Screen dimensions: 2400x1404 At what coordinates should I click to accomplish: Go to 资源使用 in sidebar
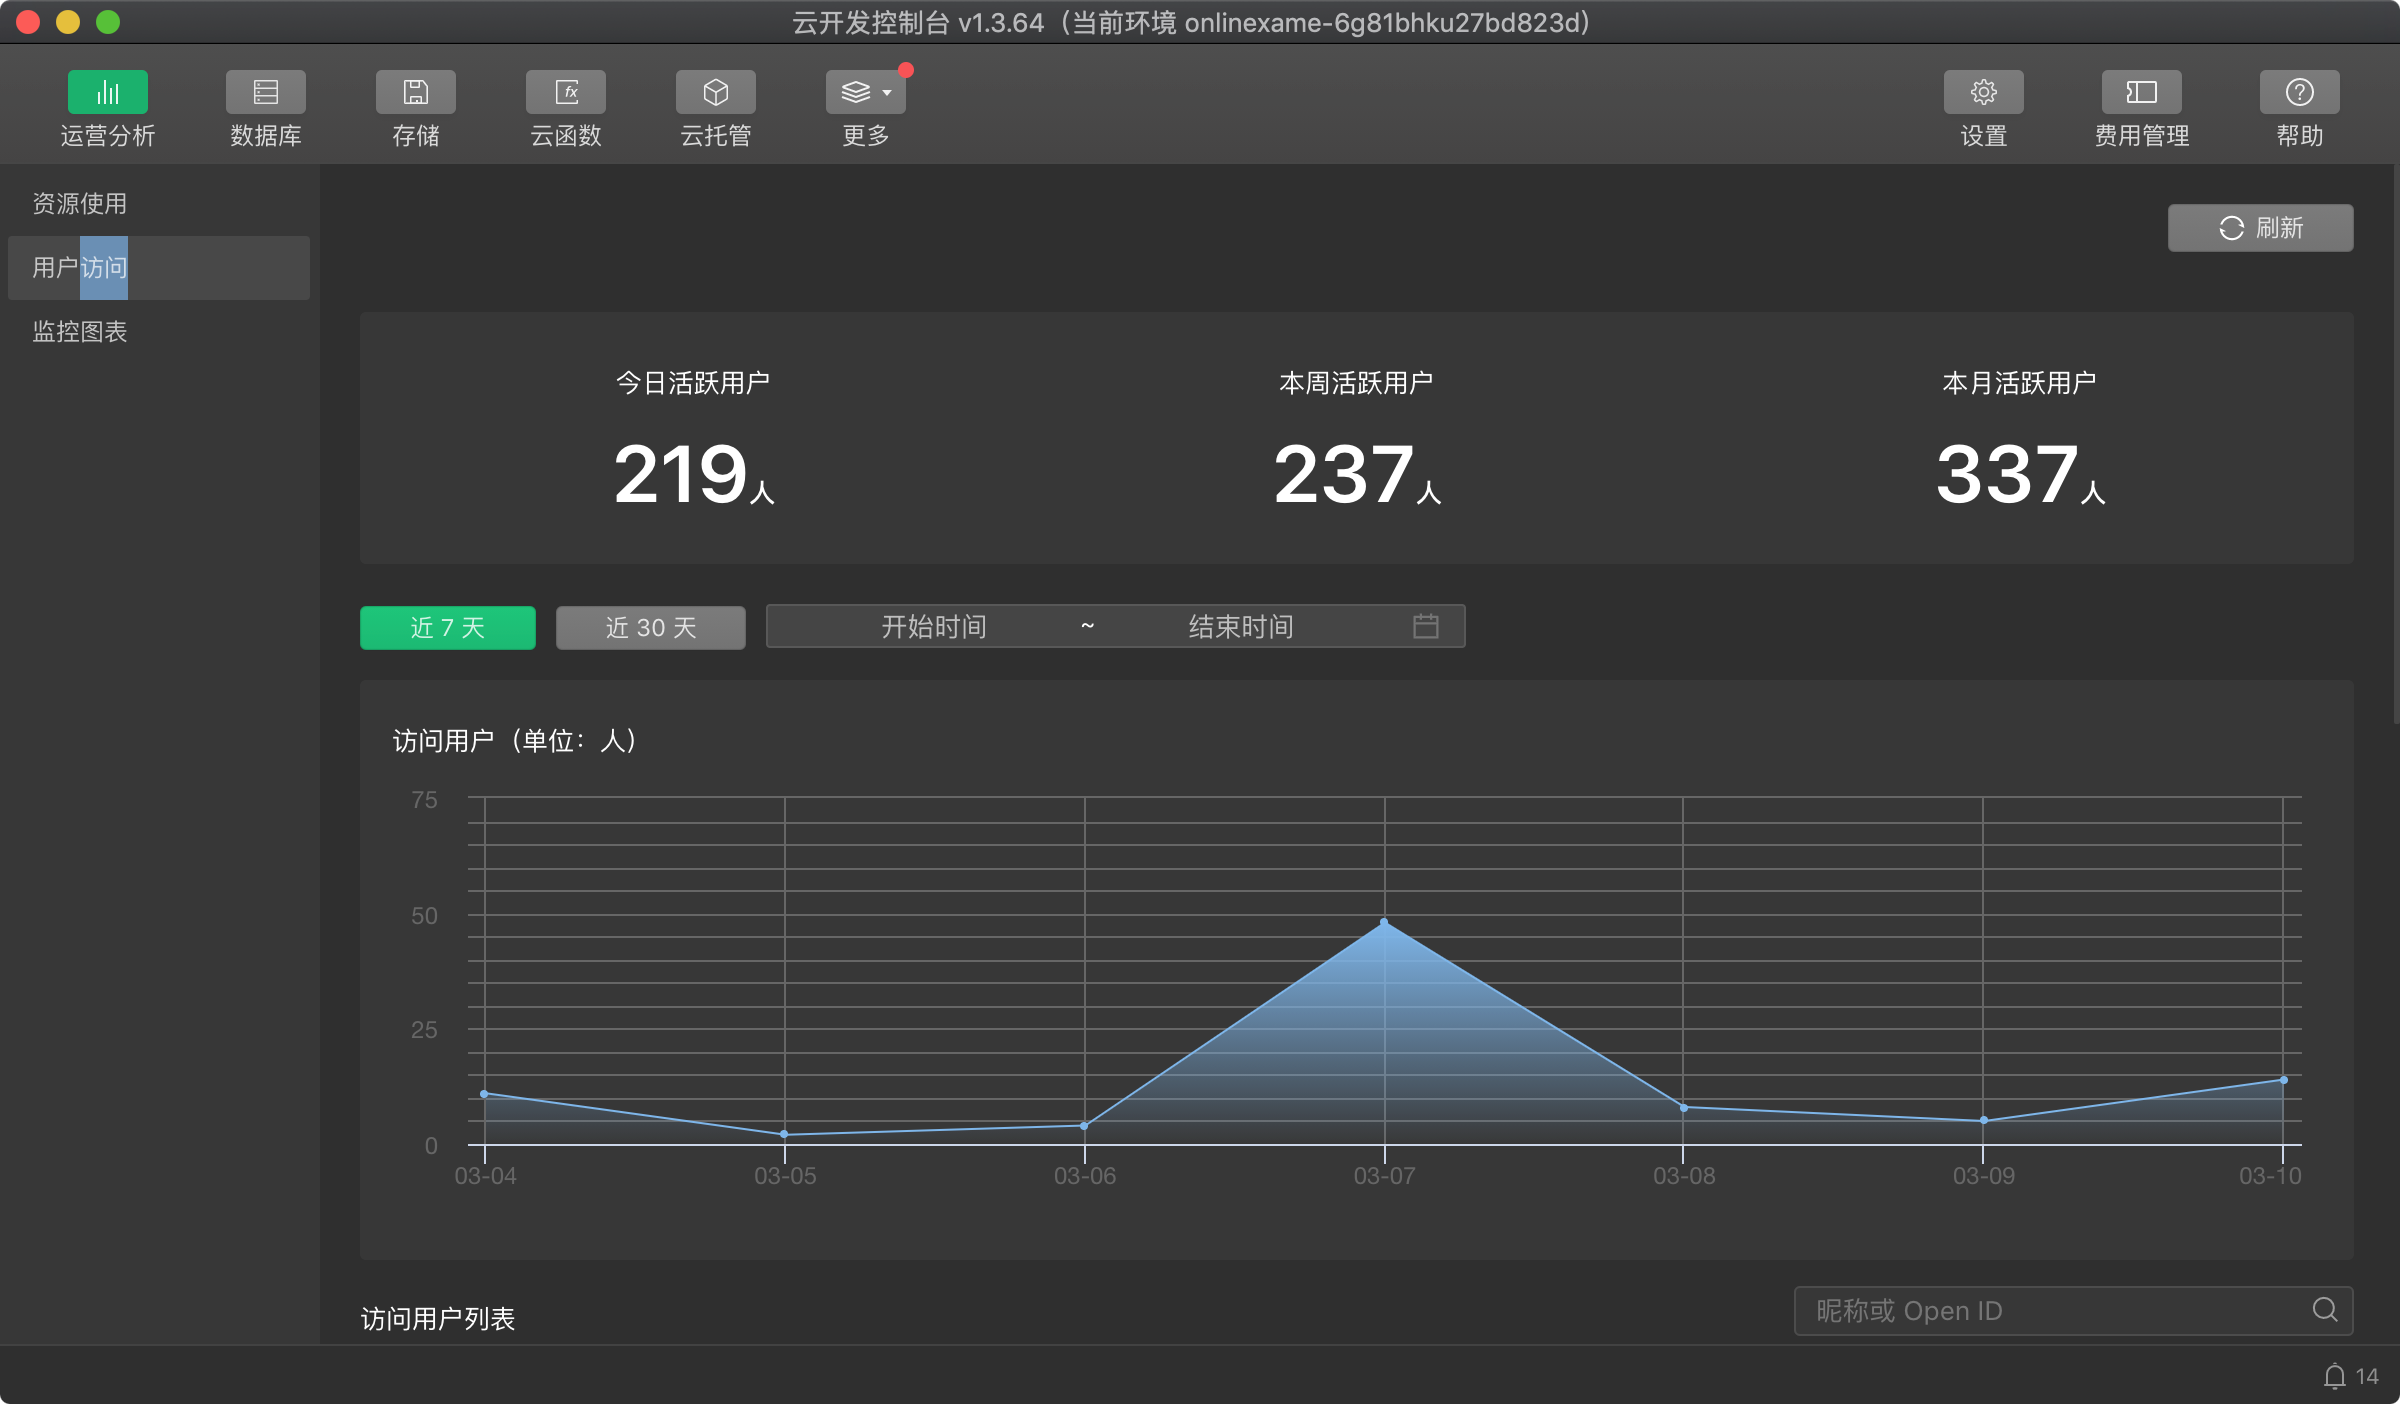[80, 204]
